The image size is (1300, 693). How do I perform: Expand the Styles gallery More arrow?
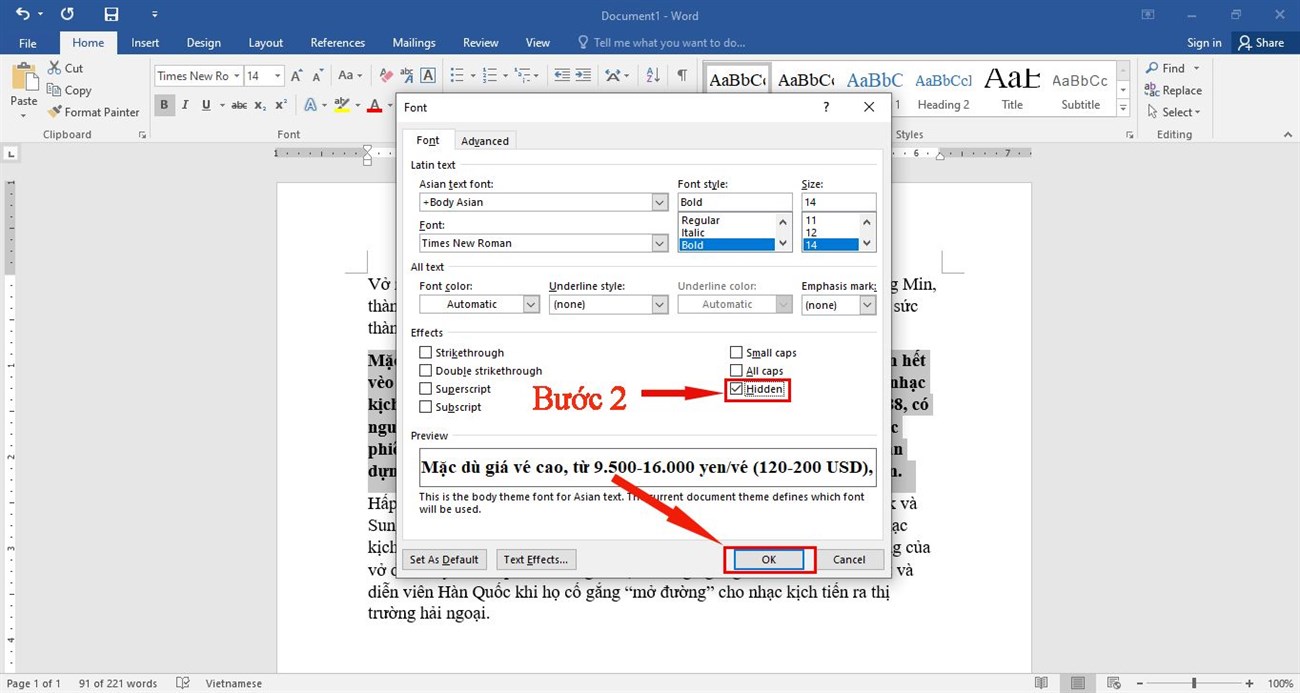[x=1123, y=107]
